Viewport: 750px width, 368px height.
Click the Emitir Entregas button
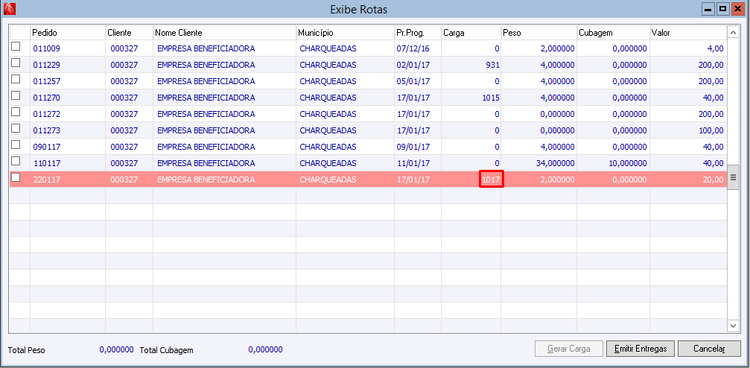click(640, 348)
